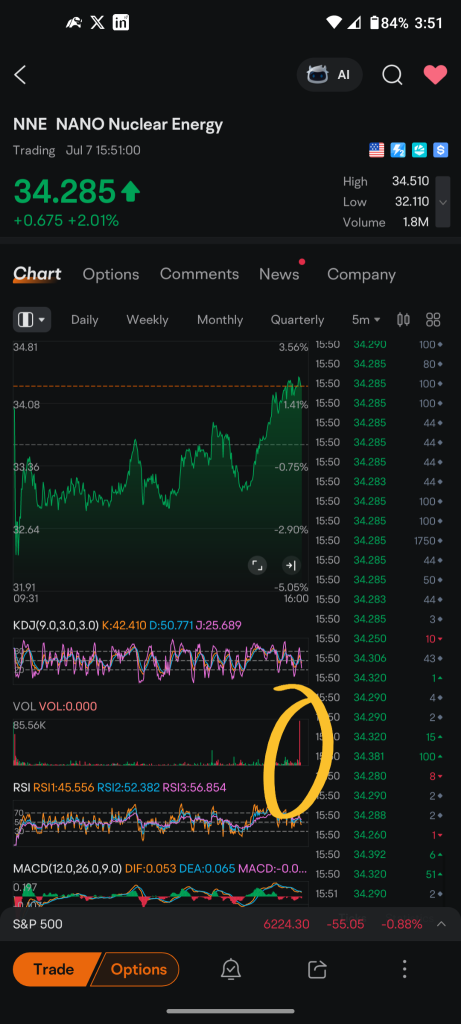Select the Weekly timeframe
Image resolution: width=461 pixels, height=1024 pixels.
coord(148,320)
